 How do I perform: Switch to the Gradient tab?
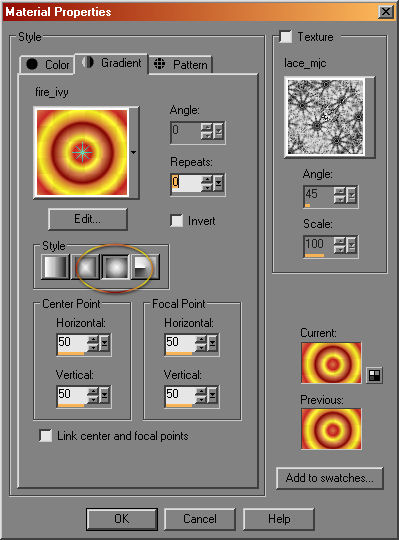(112, 63)
